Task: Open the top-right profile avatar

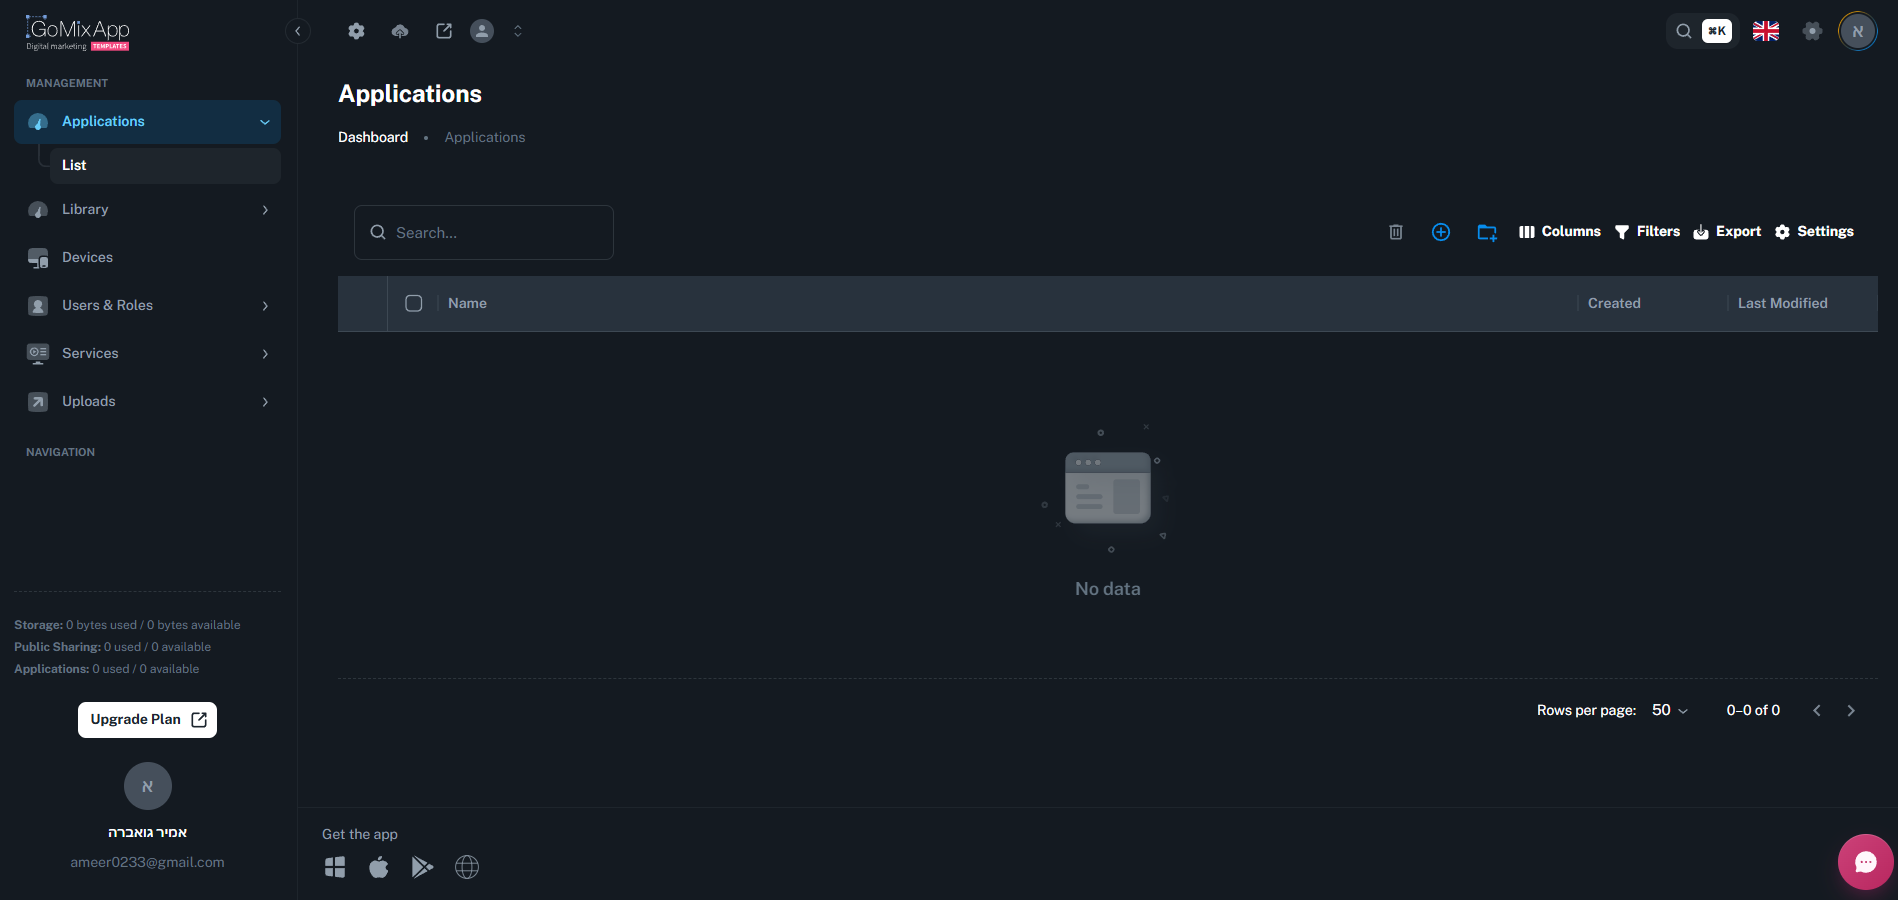Action: click(1858, 31)
